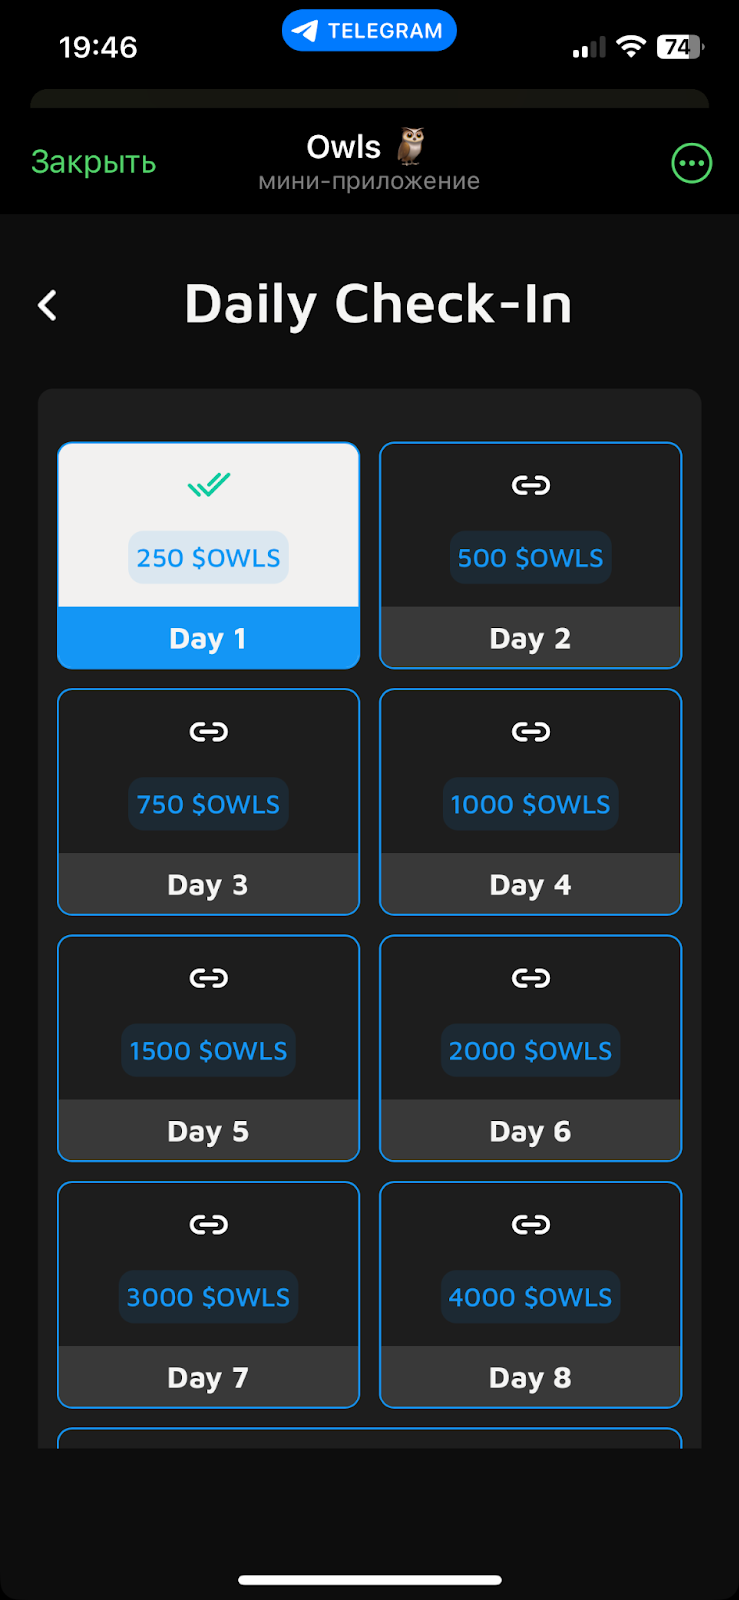Select the 250 $OWLS reward badge
This screenshot has width=739, height=1600.
tap(208, 557)
